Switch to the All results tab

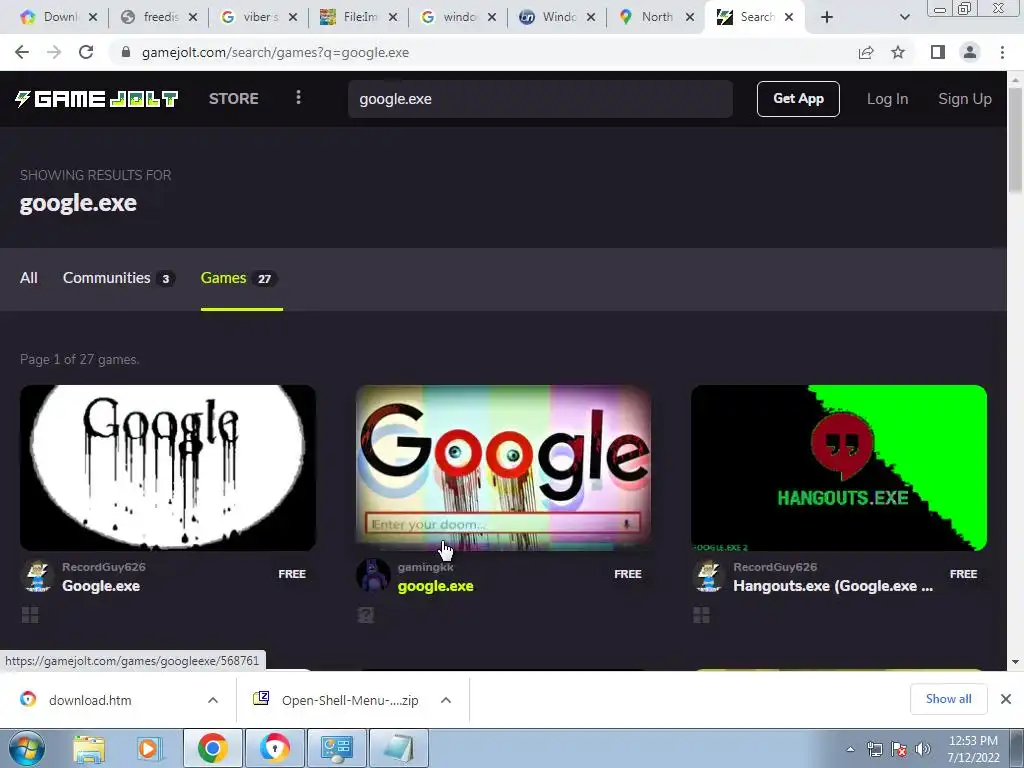click(29, 278)
